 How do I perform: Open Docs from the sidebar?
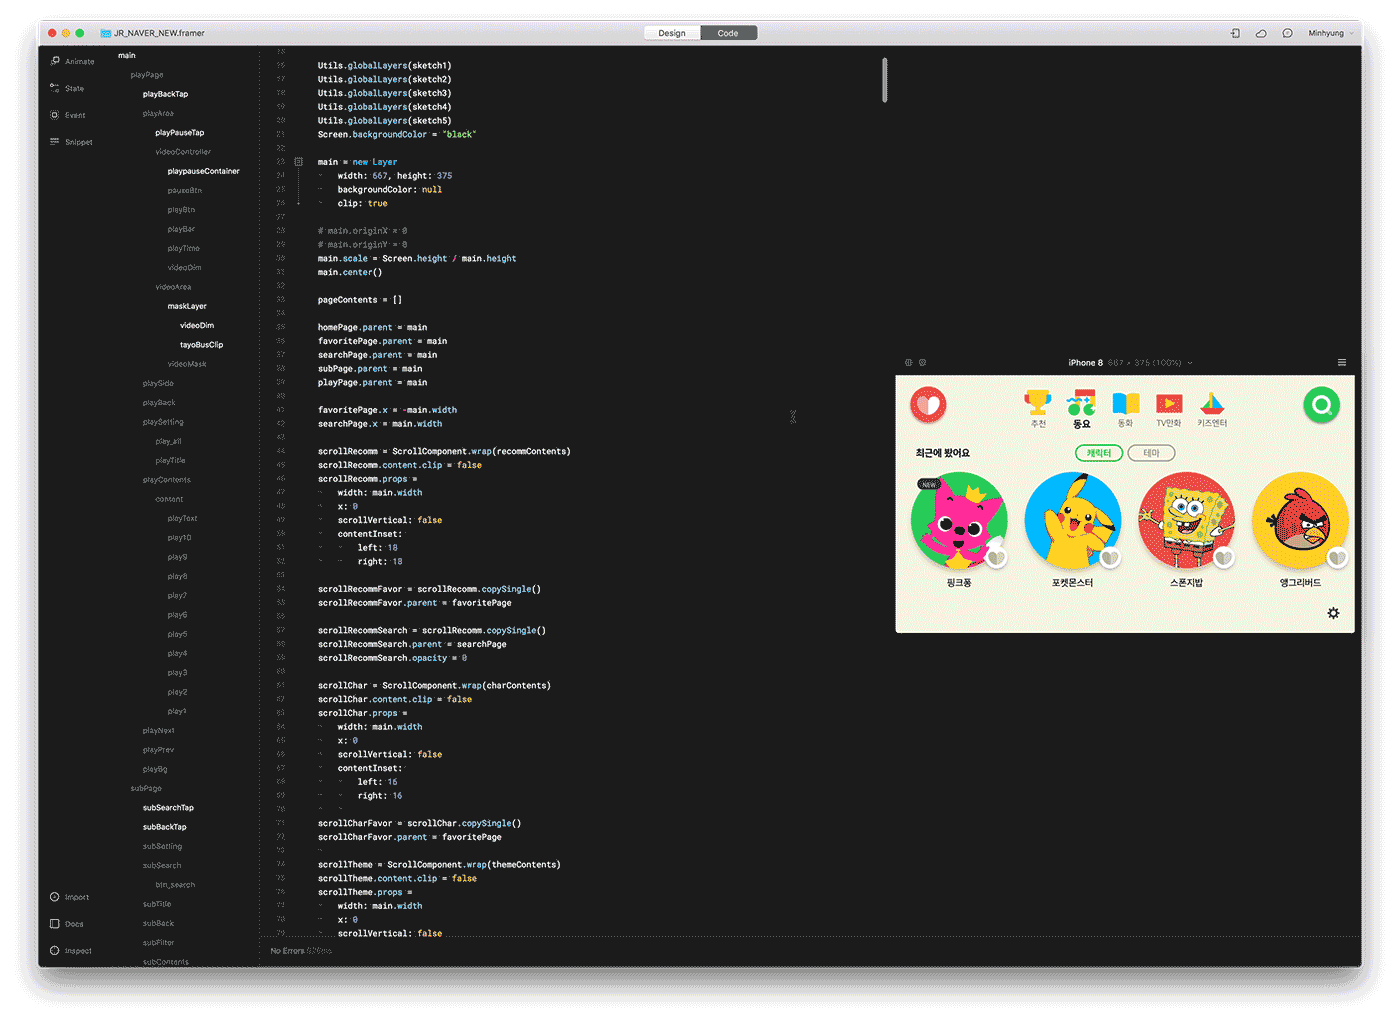tap(67, 924)
